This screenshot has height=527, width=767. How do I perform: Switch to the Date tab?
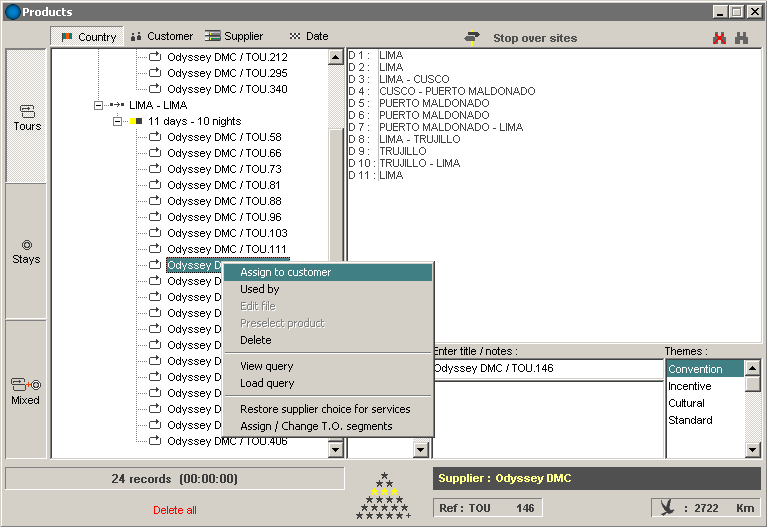tap(308, 36)
